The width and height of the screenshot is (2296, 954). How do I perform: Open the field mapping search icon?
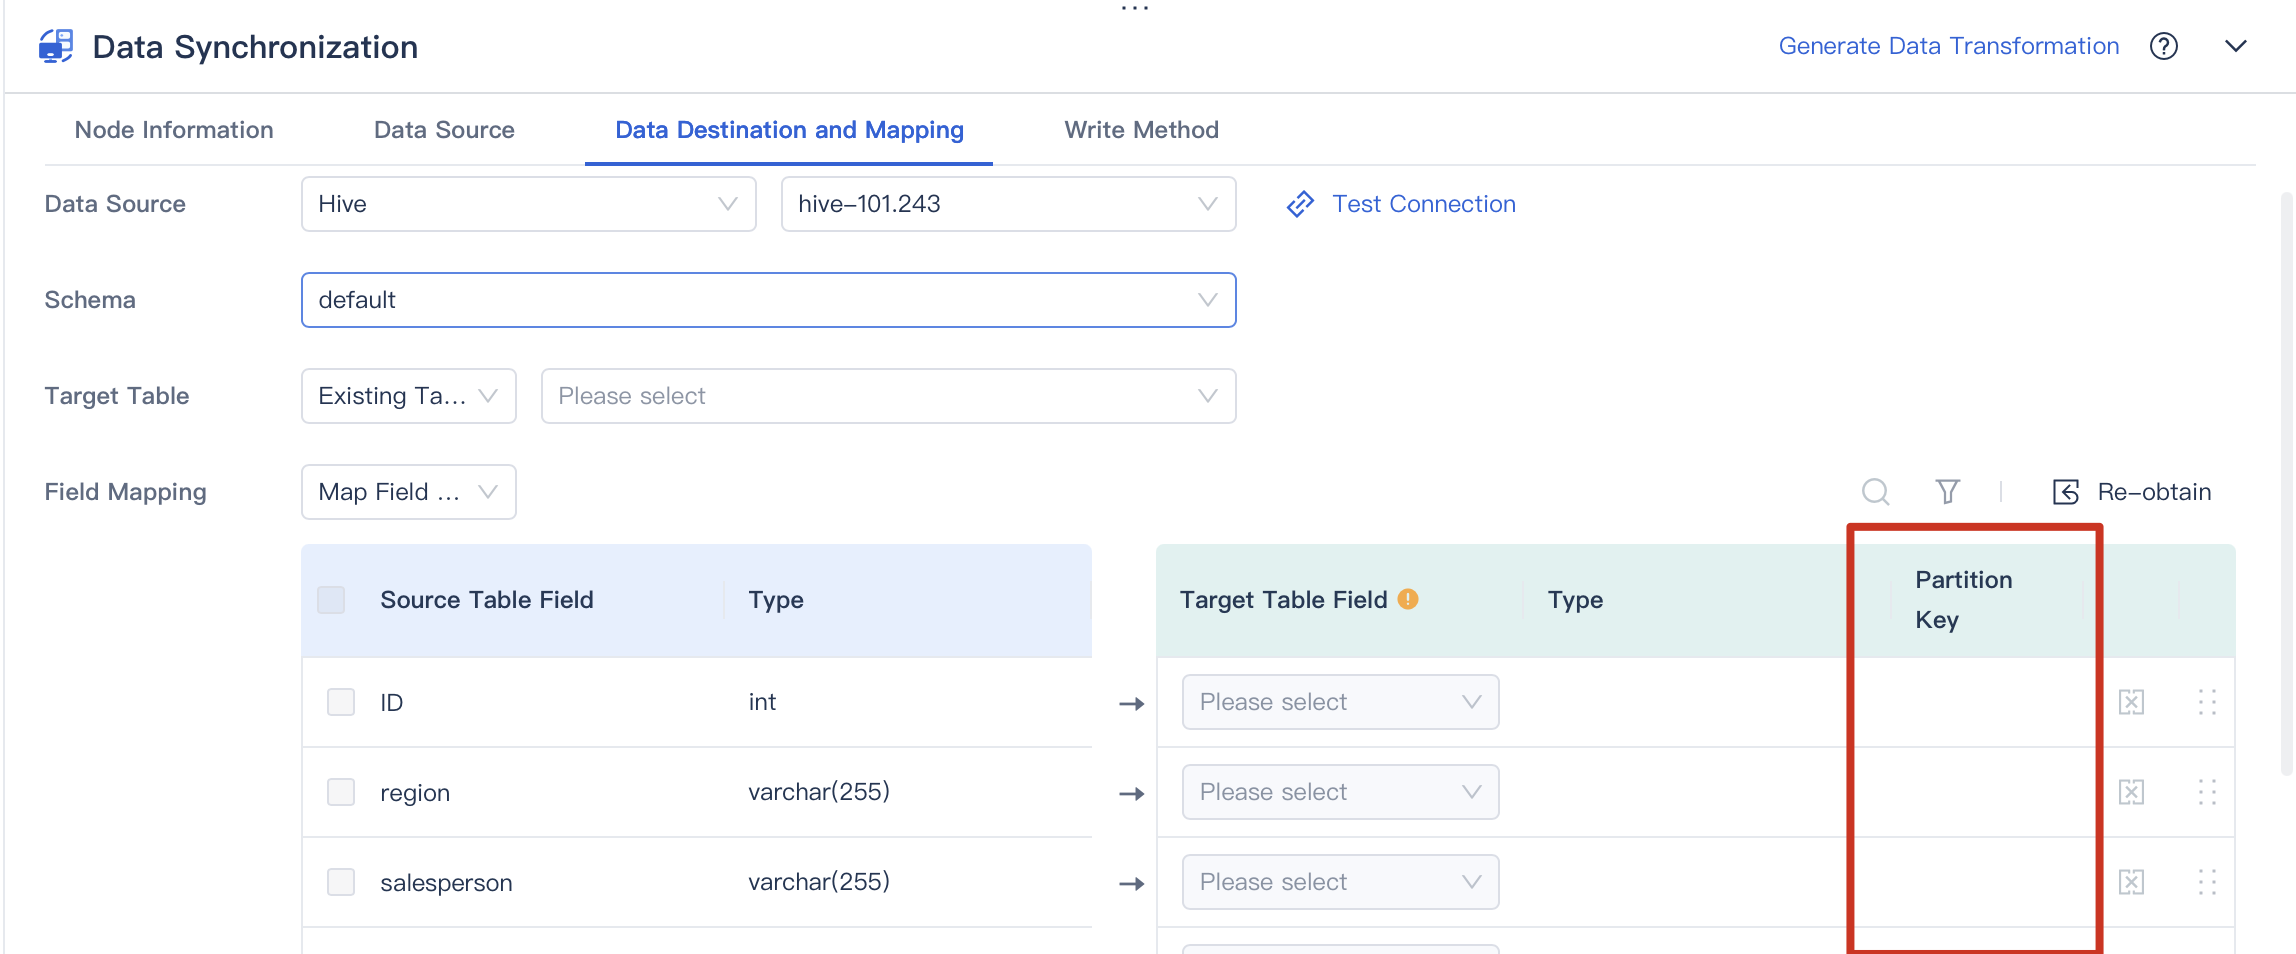click(1875, 491)
